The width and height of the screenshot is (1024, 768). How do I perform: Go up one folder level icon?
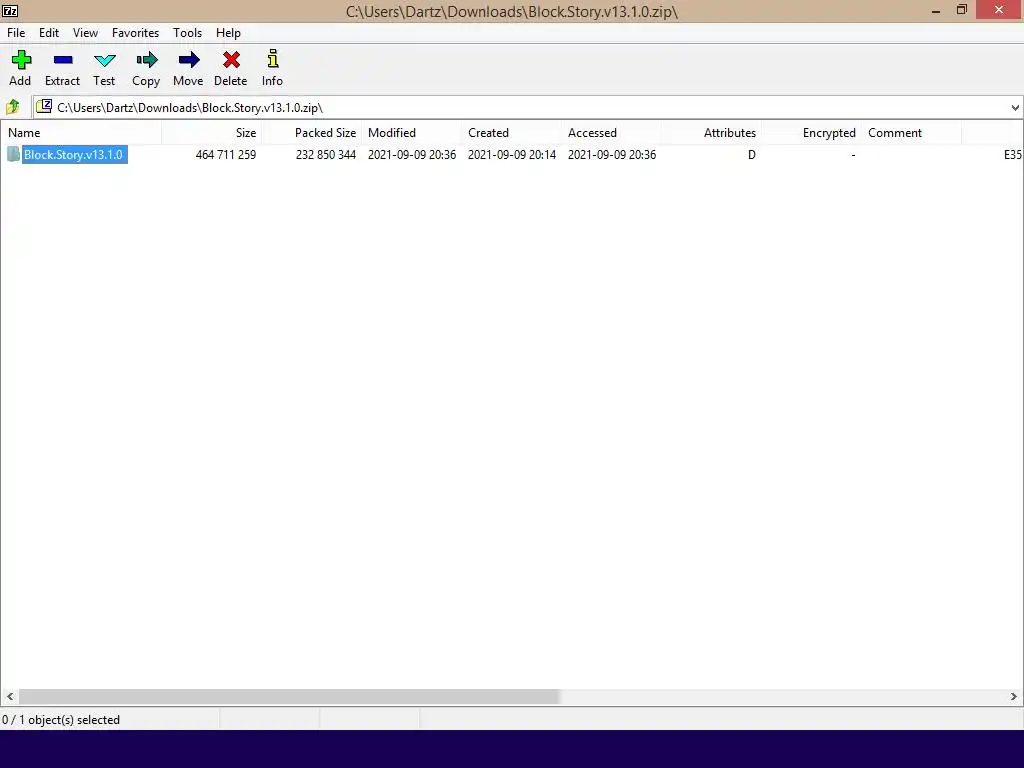(x=12, y=106)
